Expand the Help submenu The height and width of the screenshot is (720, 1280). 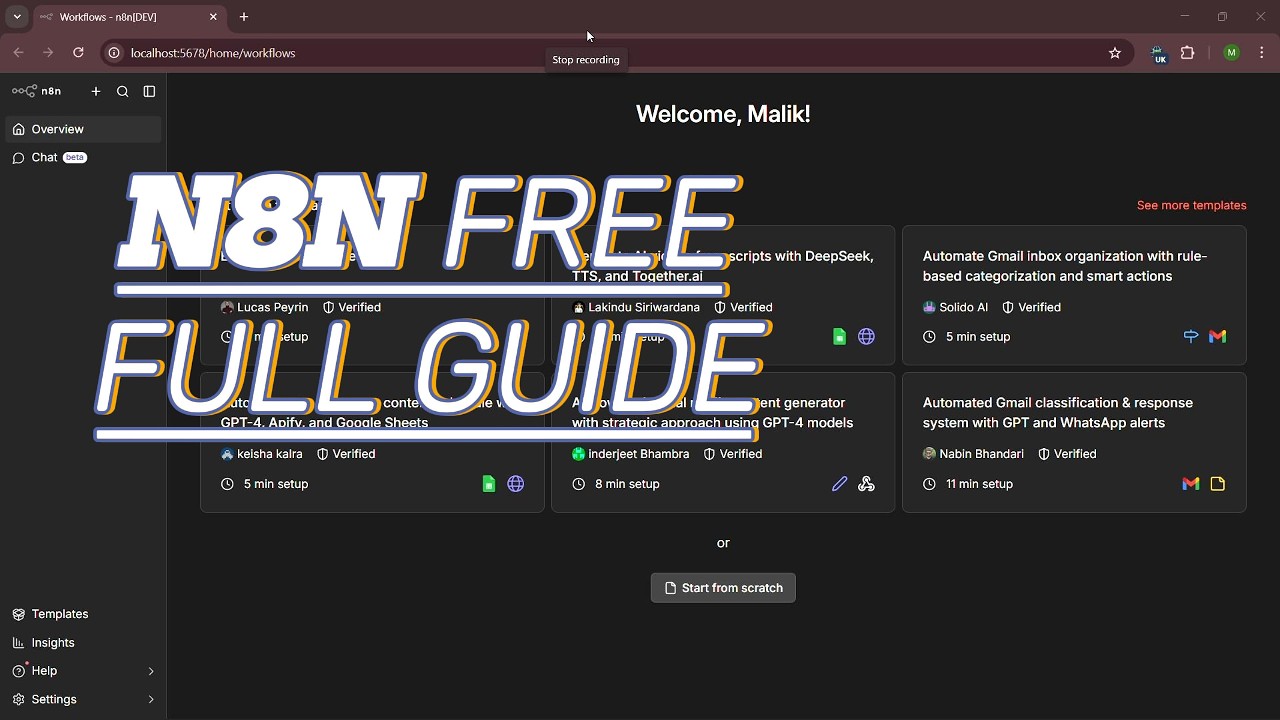pyautogui.click(x=83, y=671)
